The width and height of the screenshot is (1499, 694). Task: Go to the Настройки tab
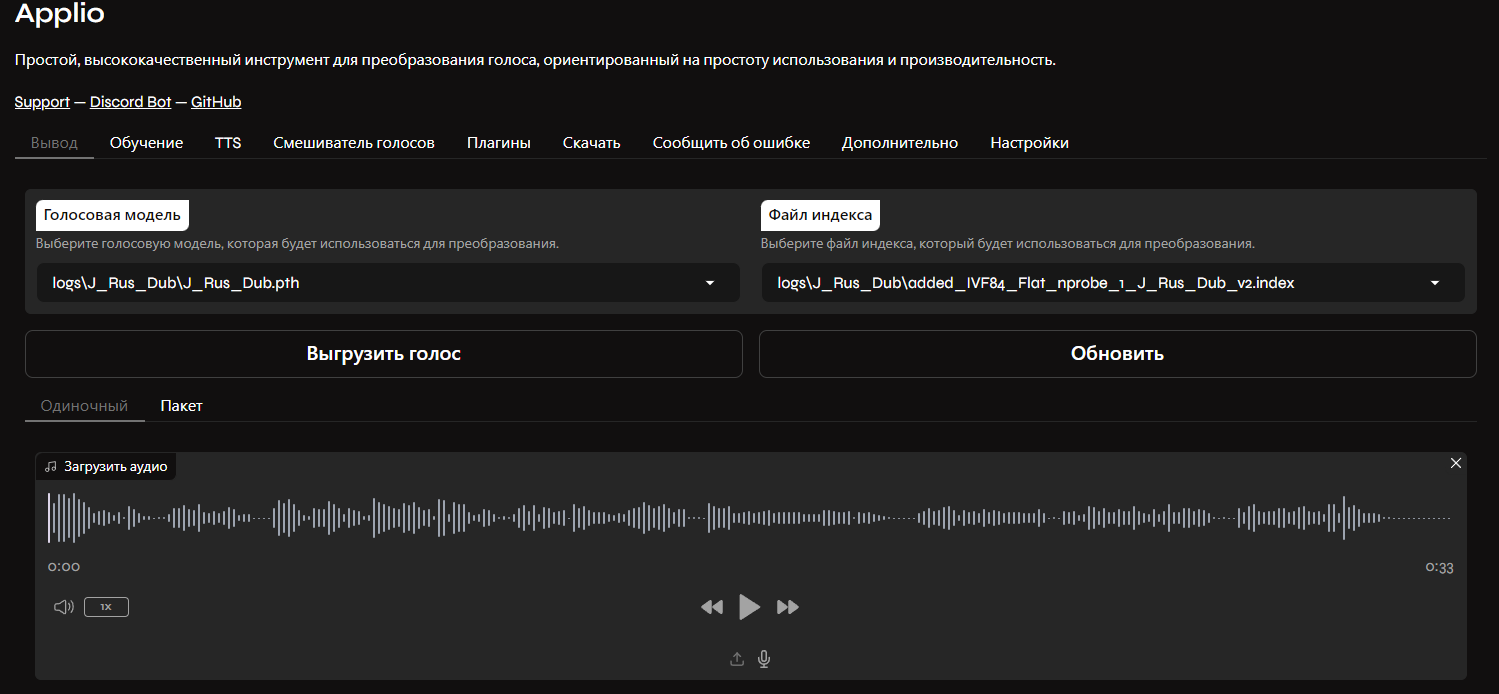1029,143
